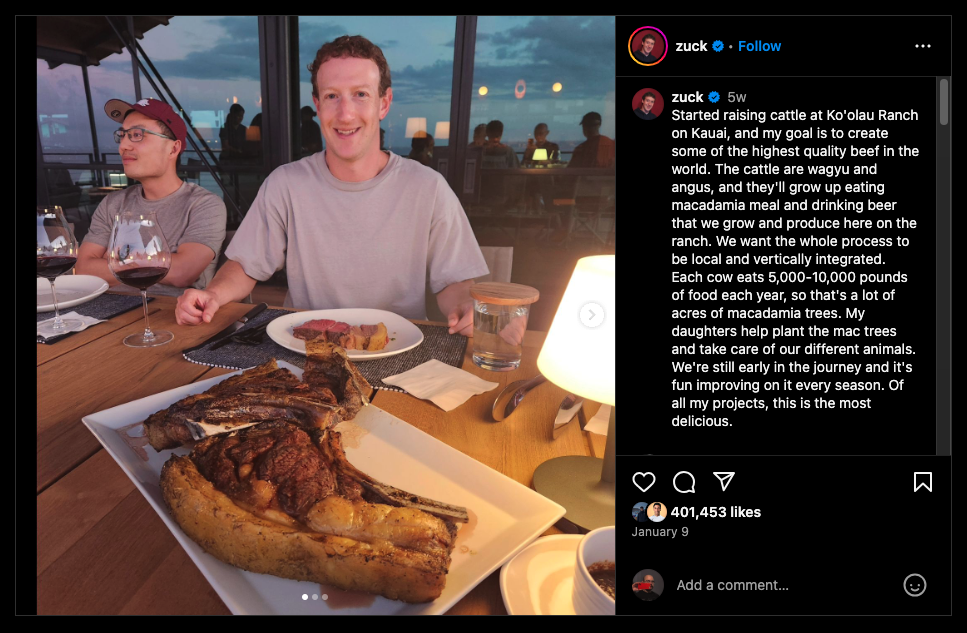Open the January 9 post date link
Image resolution: width=967 pixels, height=633 pixels.
pos(660,532)
